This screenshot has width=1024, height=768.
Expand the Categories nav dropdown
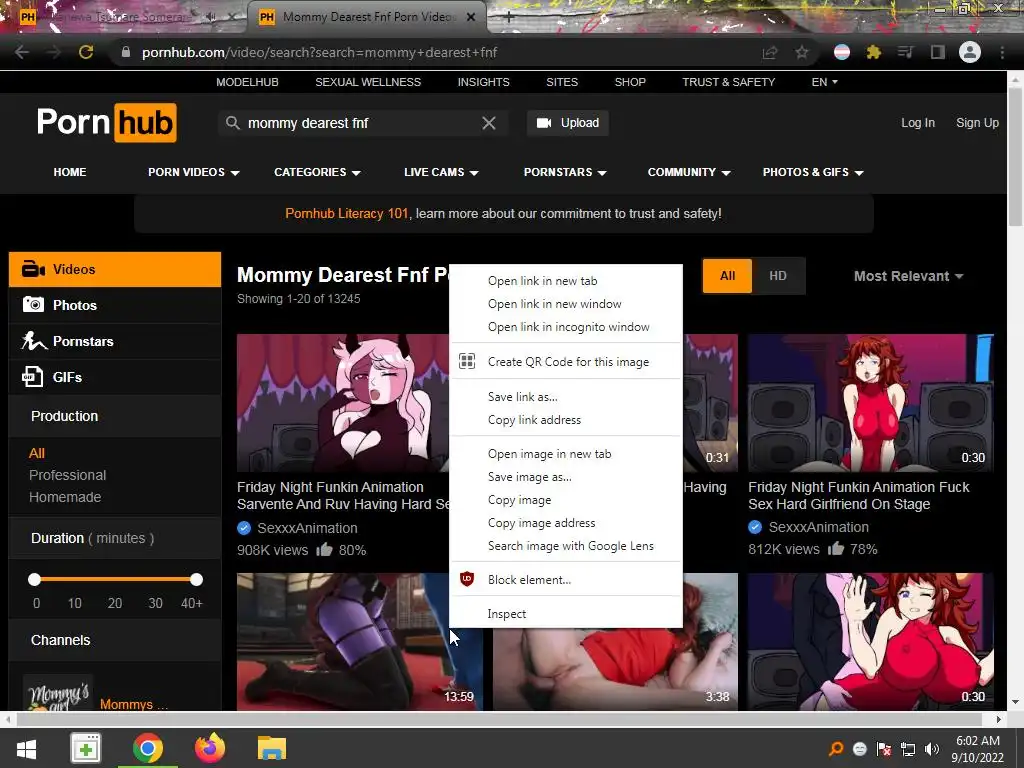tap(317, 172)
